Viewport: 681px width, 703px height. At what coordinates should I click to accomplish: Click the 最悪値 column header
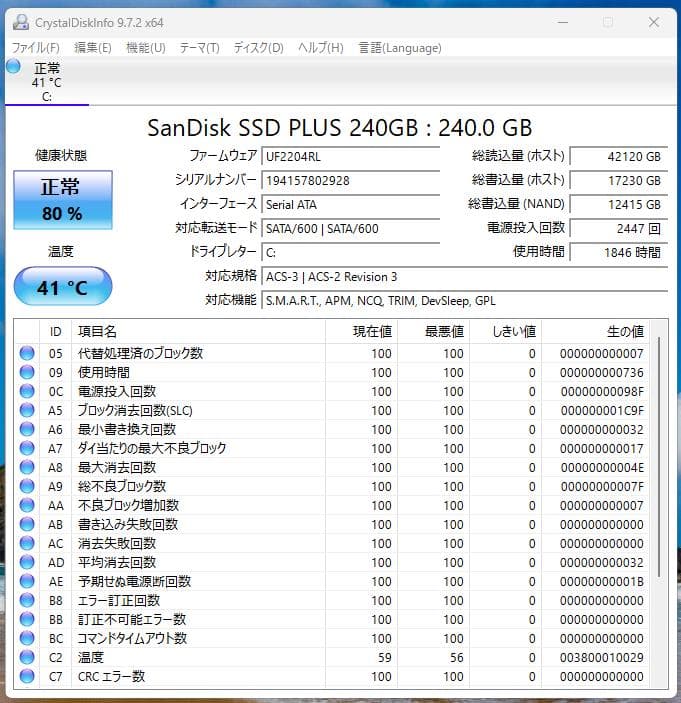tap(434, 331)
